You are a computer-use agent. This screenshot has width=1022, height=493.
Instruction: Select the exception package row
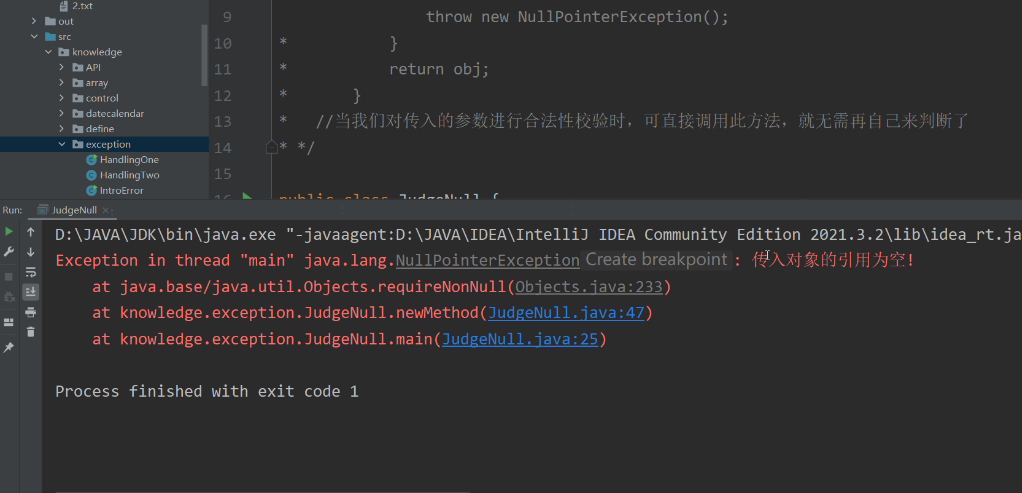[x=104, y=144]
